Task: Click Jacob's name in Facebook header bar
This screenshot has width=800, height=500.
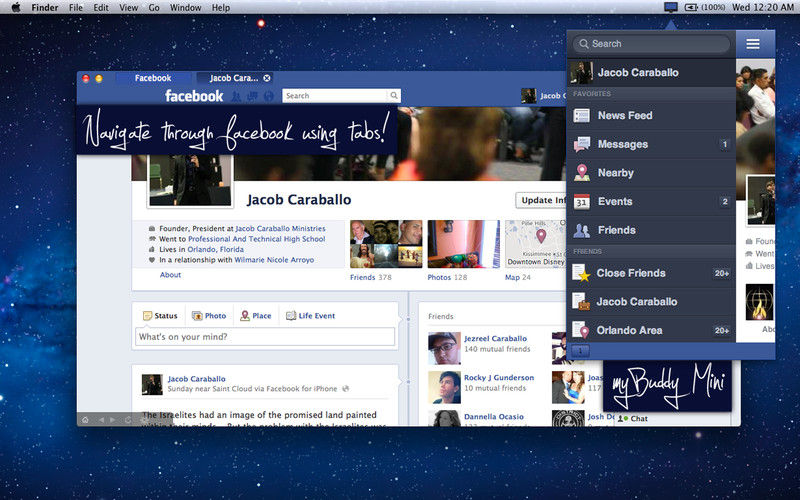Action: 553,96
